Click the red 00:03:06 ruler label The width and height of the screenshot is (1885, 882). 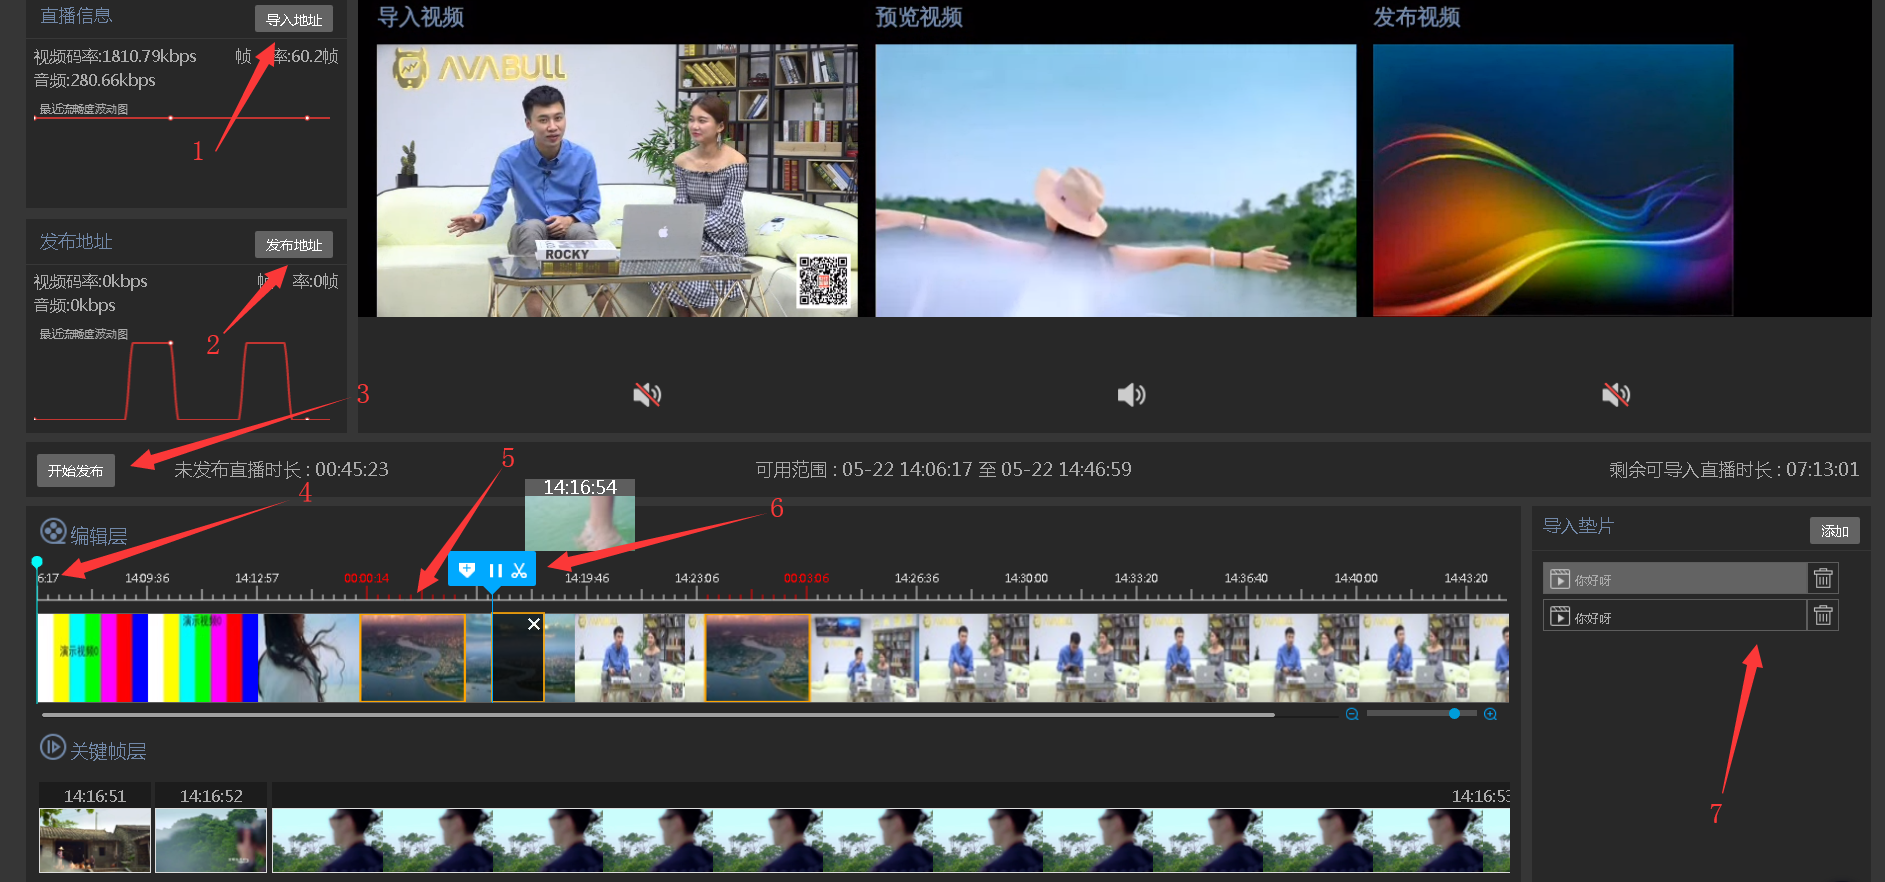coord(806,578)
